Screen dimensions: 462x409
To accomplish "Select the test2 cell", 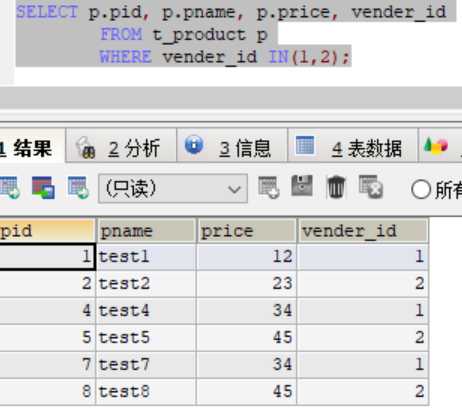I will pyautogui.click(x=146, y=284).
